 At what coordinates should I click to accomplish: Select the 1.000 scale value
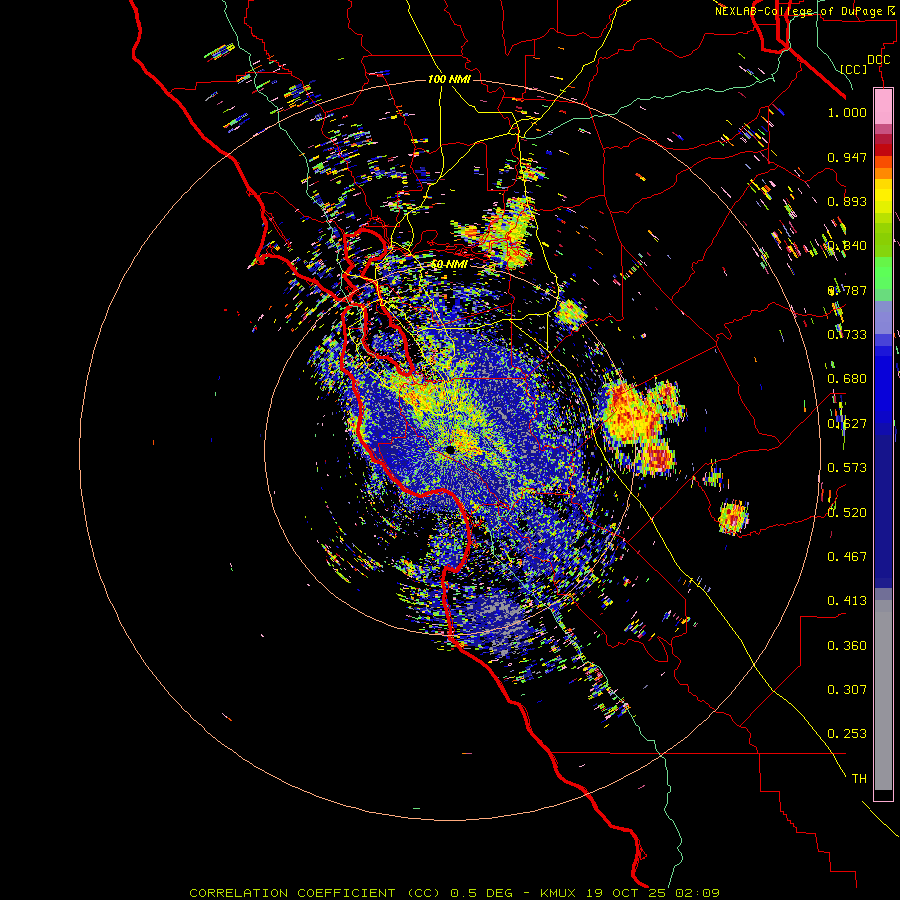point(847,112)
